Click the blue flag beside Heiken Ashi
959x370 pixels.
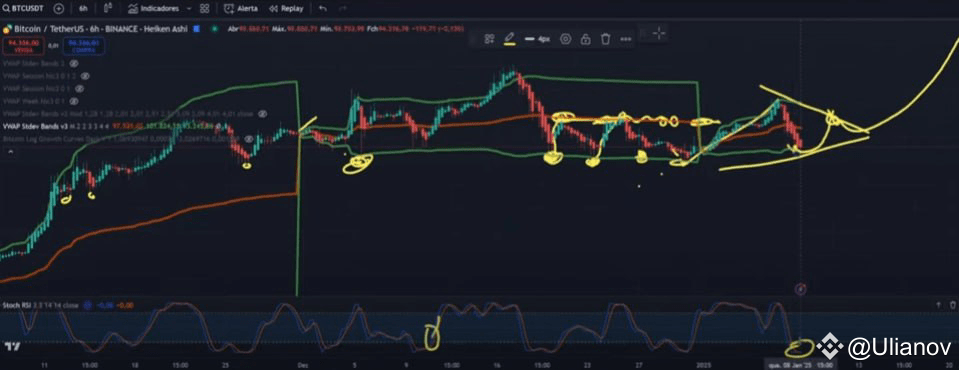(x=196, y=28)
